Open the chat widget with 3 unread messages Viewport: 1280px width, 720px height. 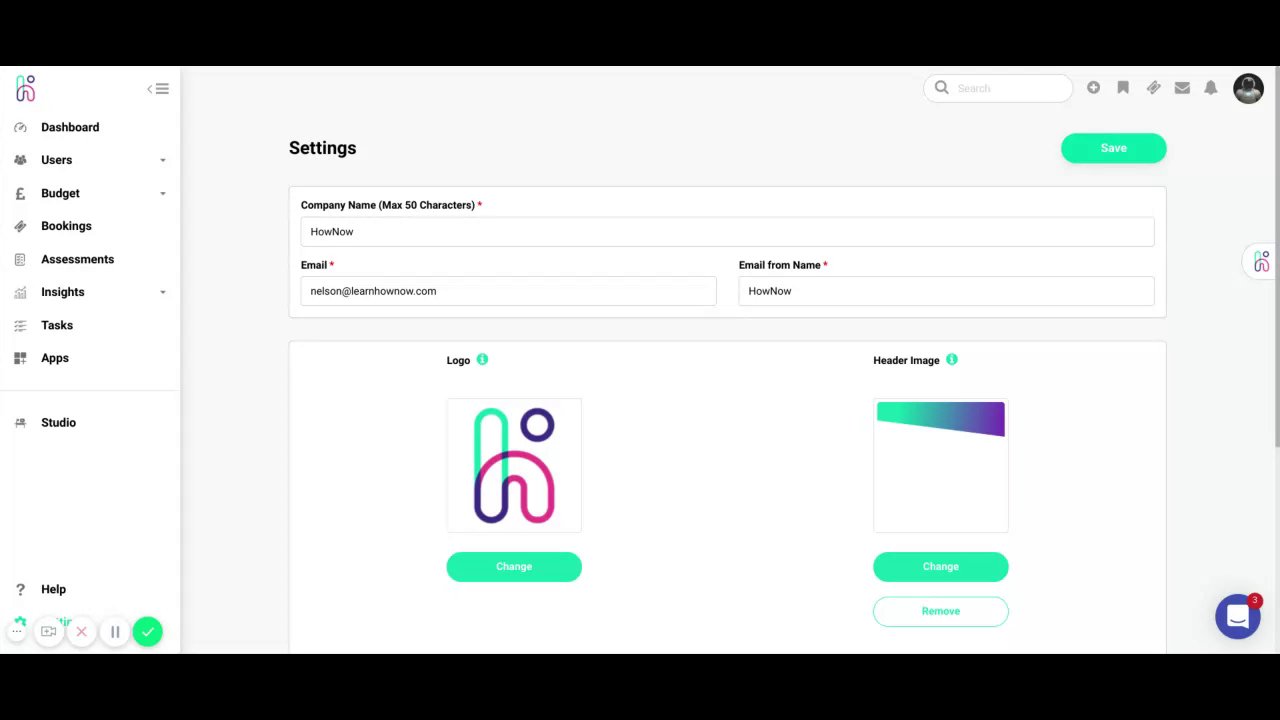pos(1238,616)
